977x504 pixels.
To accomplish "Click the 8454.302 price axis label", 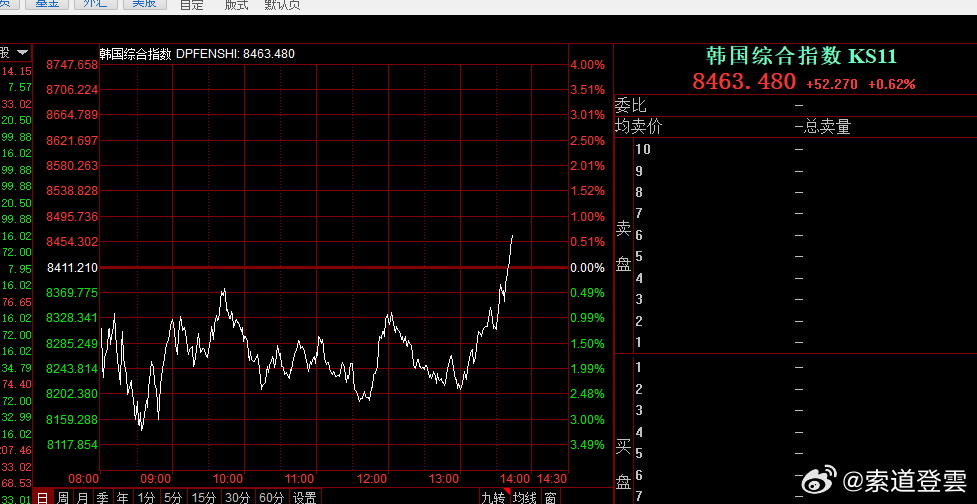I will 72,241.
